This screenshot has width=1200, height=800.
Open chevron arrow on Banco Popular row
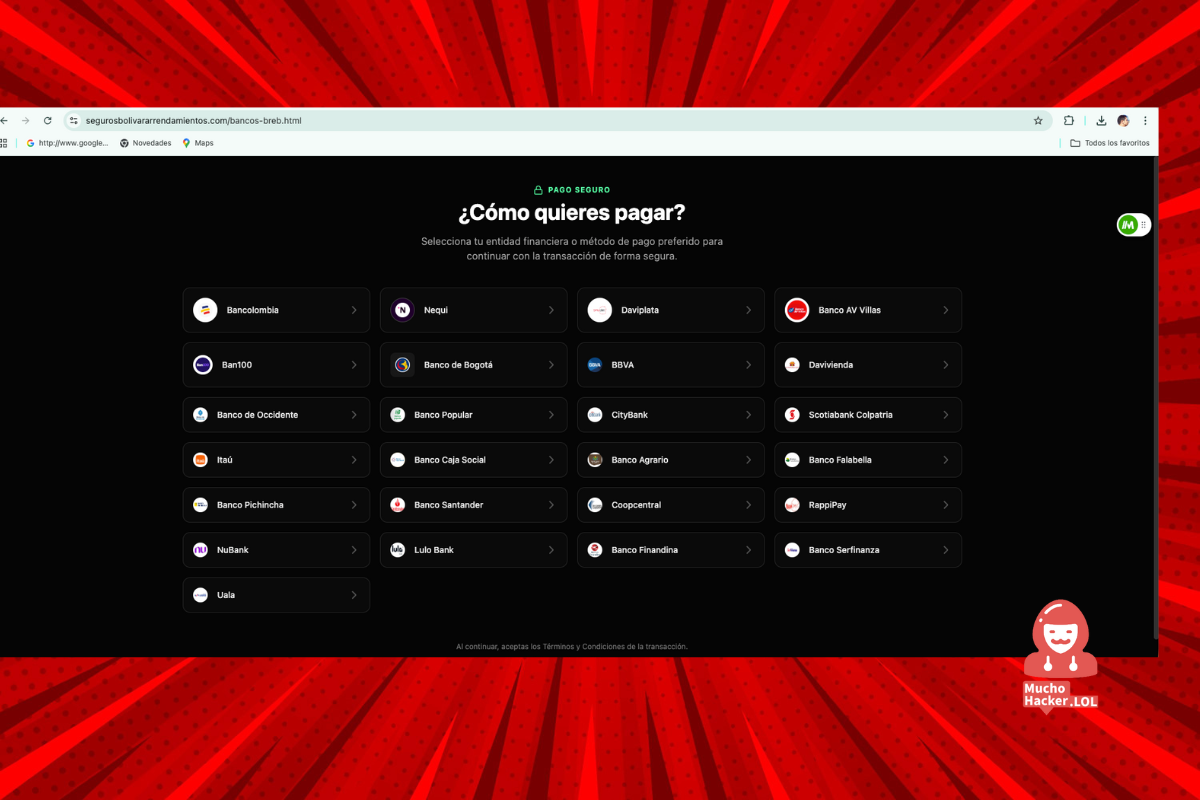(x=551, y=415)
